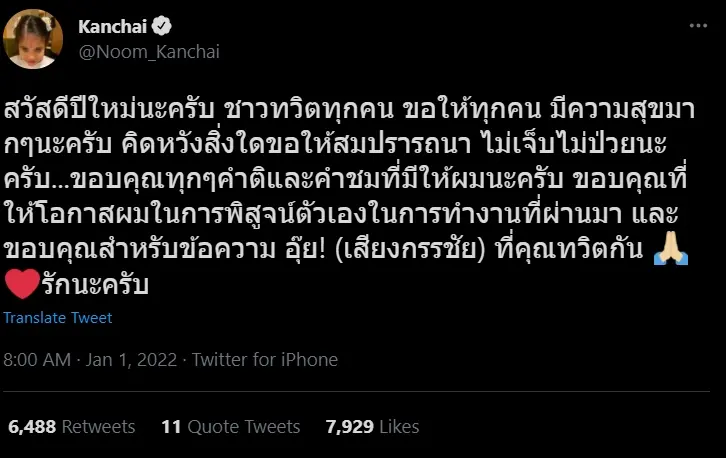Click the Translate Tweet link
726x458 pixels.
(58, 318)
